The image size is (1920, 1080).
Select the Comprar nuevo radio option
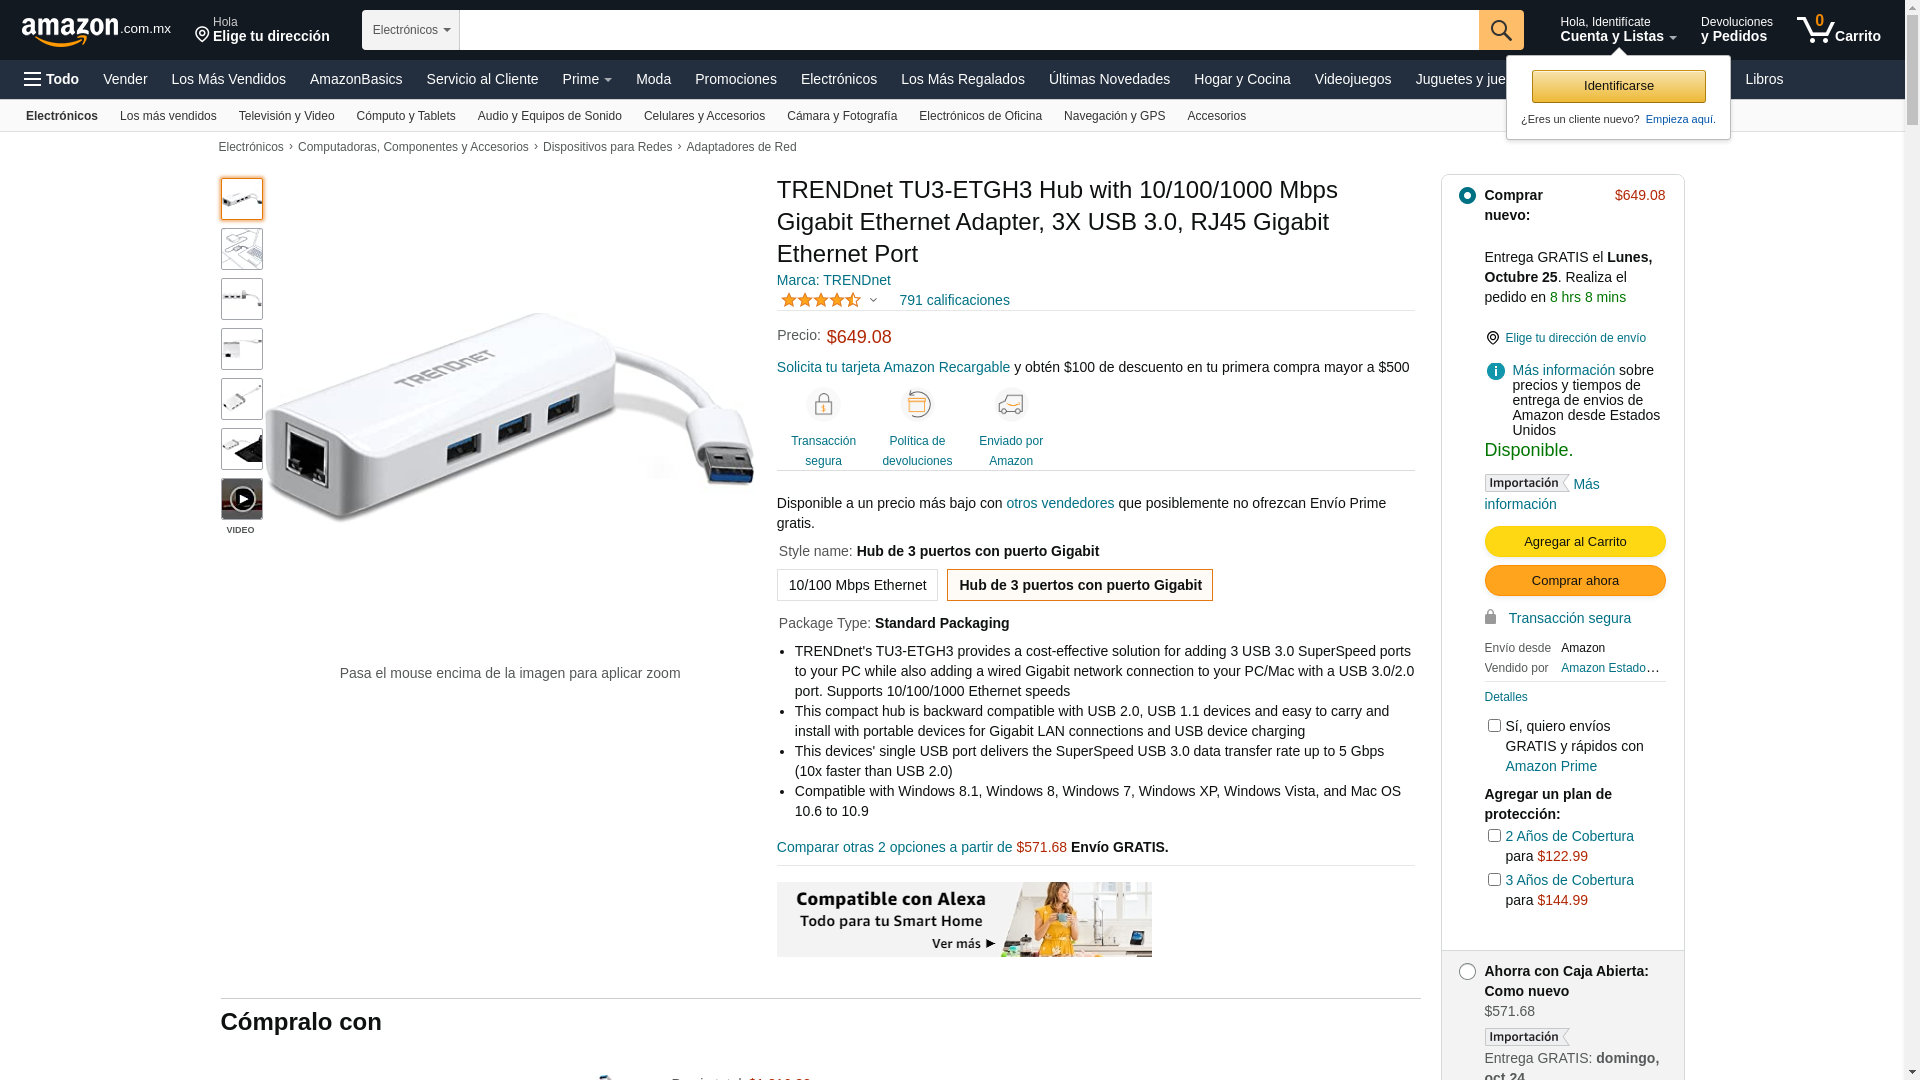(1467, 196)
